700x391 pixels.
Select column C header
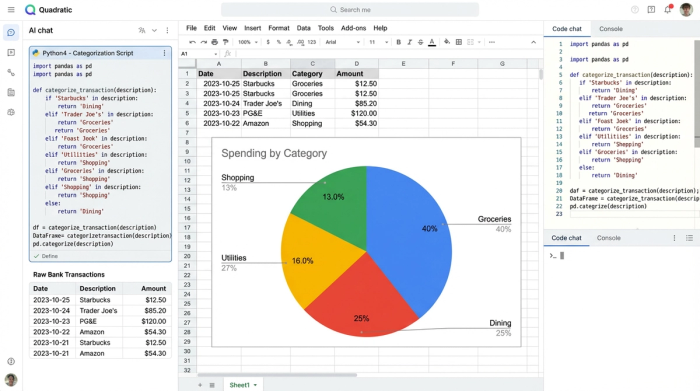[312, 63]
